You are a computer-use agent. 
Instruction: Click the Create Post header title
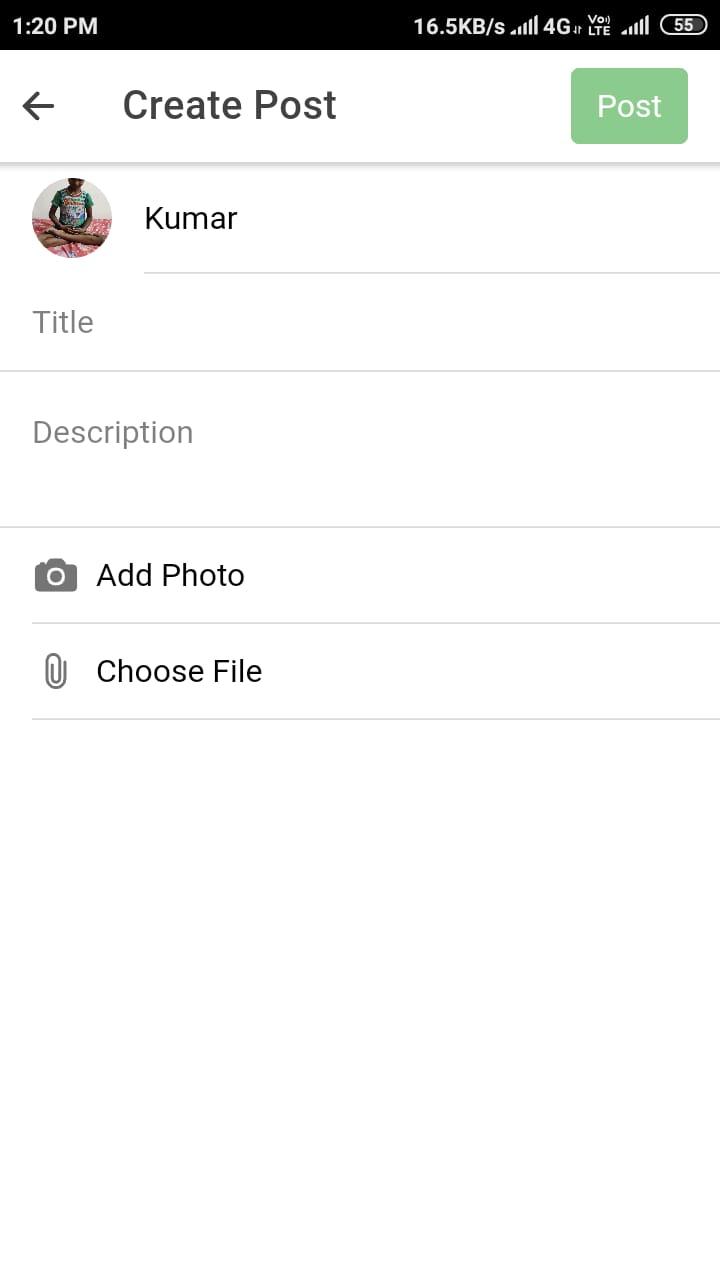pos(229,105)
